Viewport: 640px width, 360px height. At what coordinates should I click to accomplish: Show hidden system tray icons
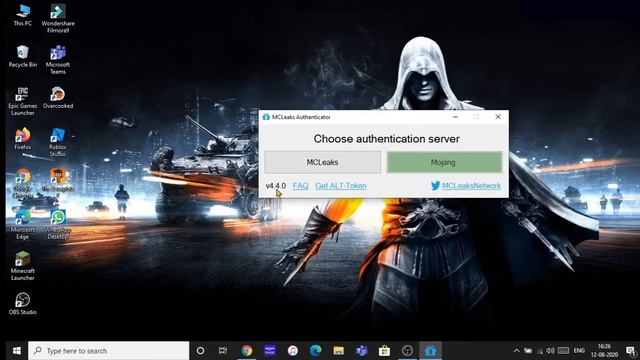pos(516,351)
